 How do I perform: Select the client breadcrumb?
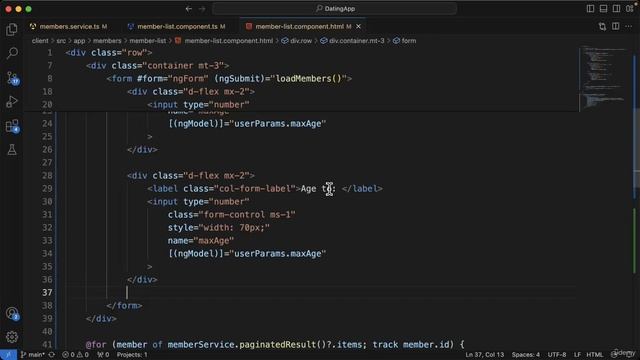(40, 41)
